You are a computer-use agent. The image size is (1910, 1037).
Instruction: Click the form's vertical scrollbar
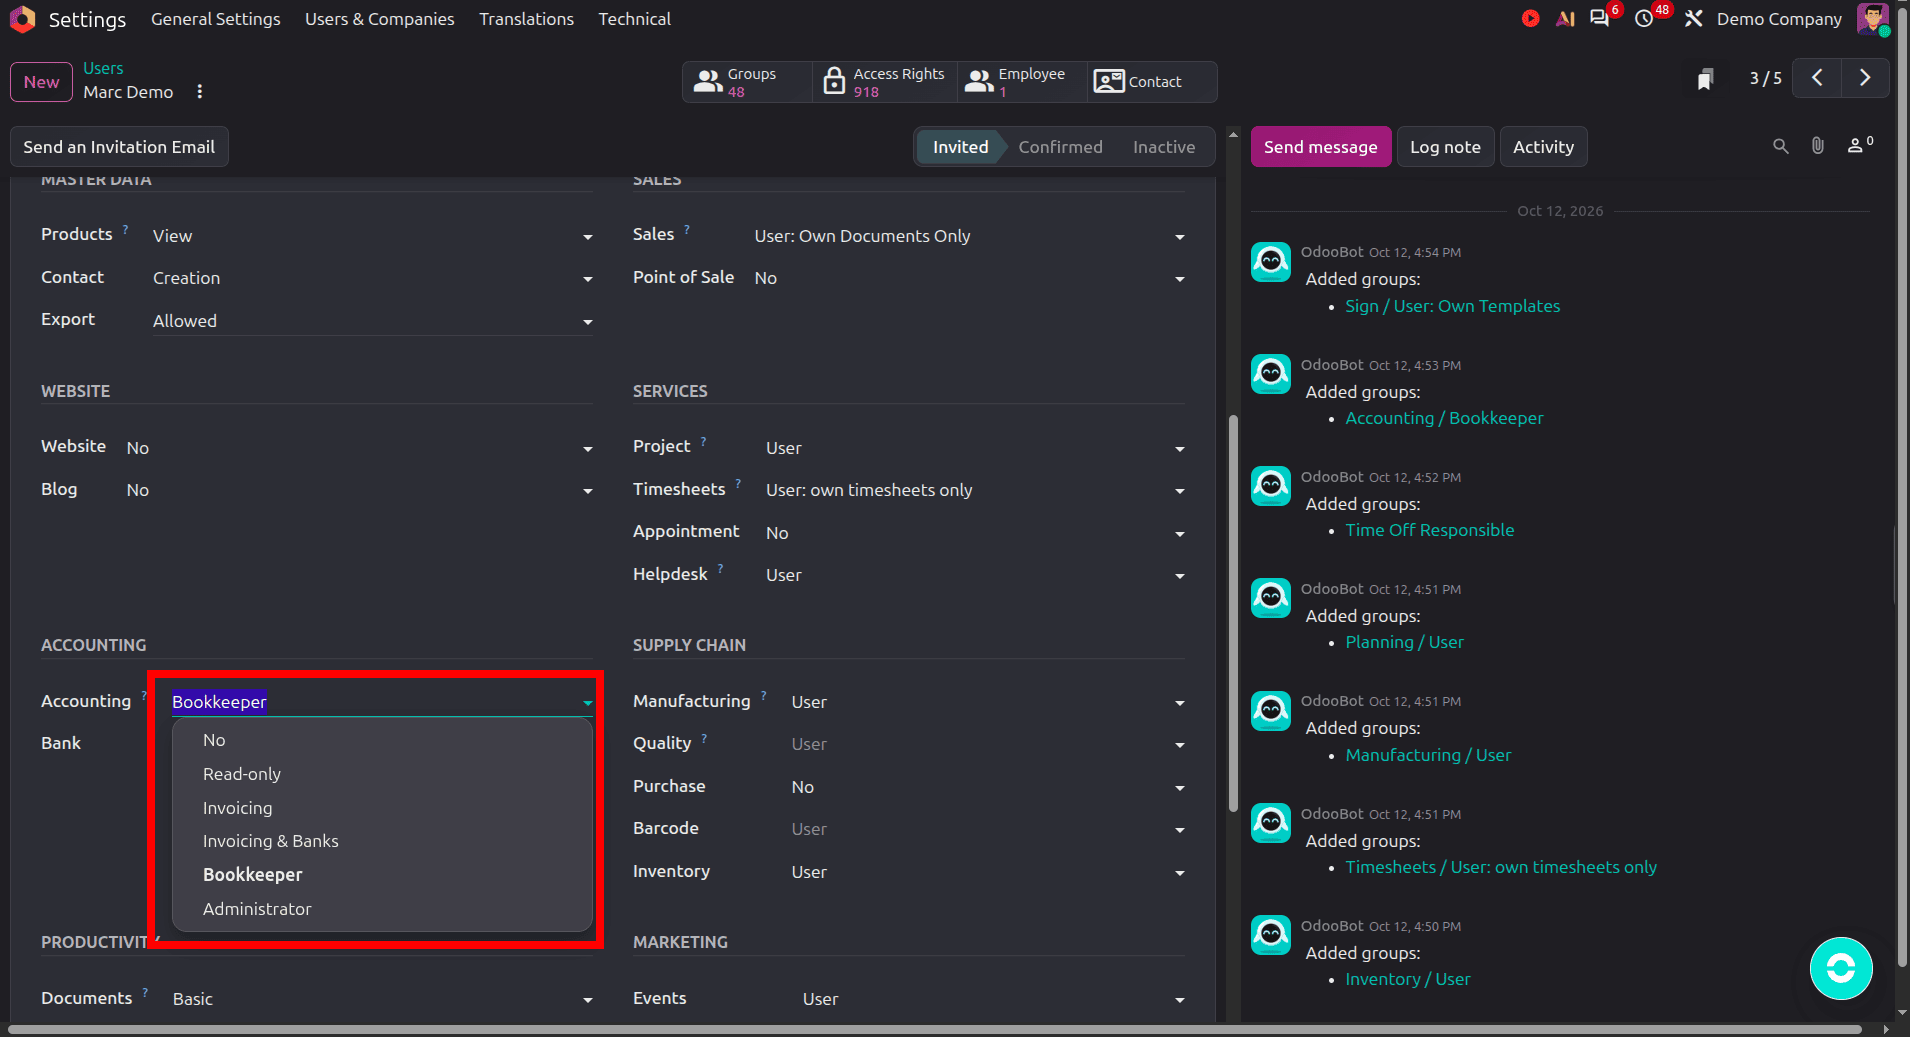(x=1233, y=613)
